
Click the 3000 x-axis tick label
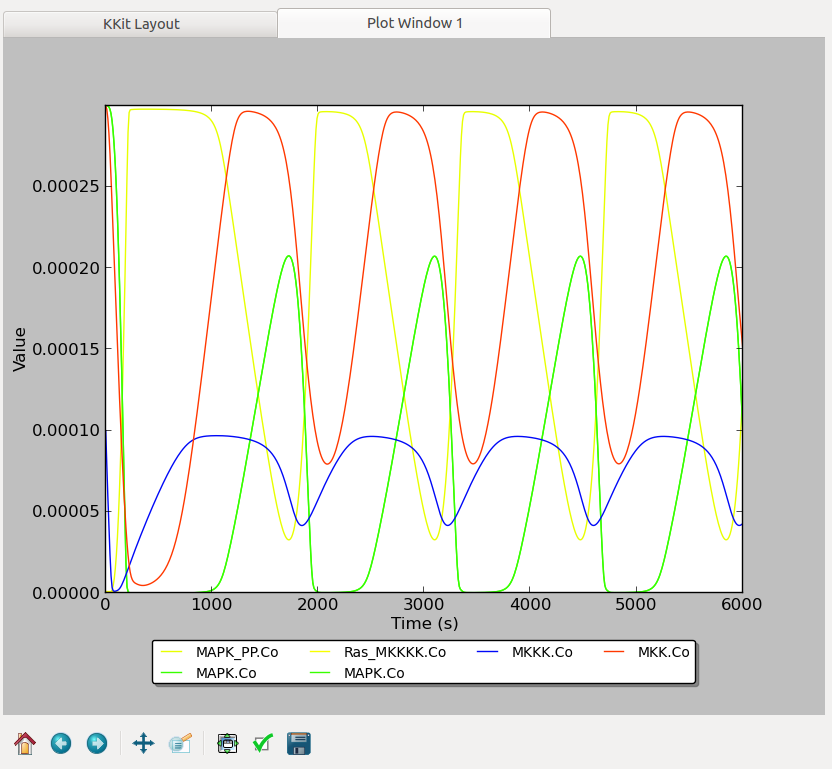coord(423,604)
